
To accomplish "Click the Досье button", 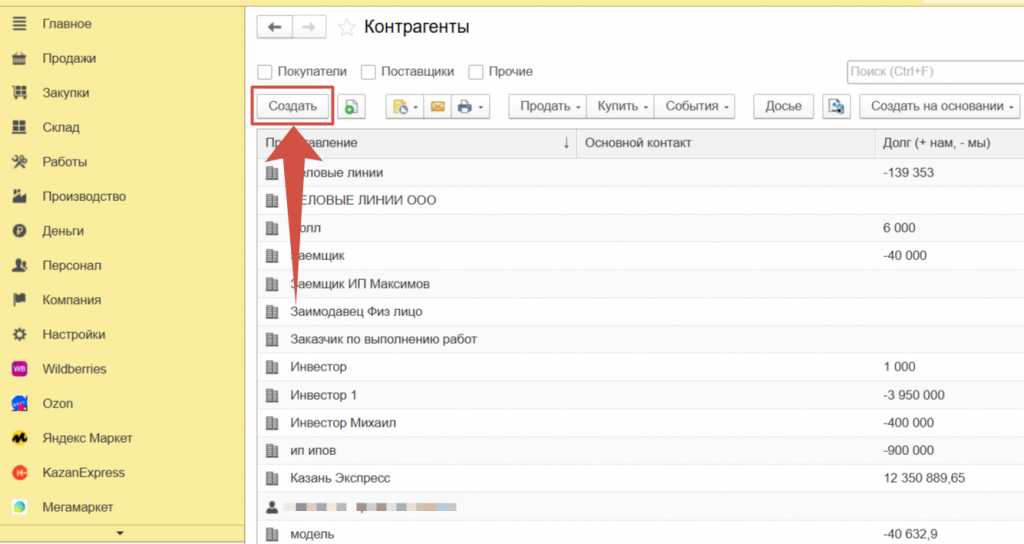I will 783,106.
